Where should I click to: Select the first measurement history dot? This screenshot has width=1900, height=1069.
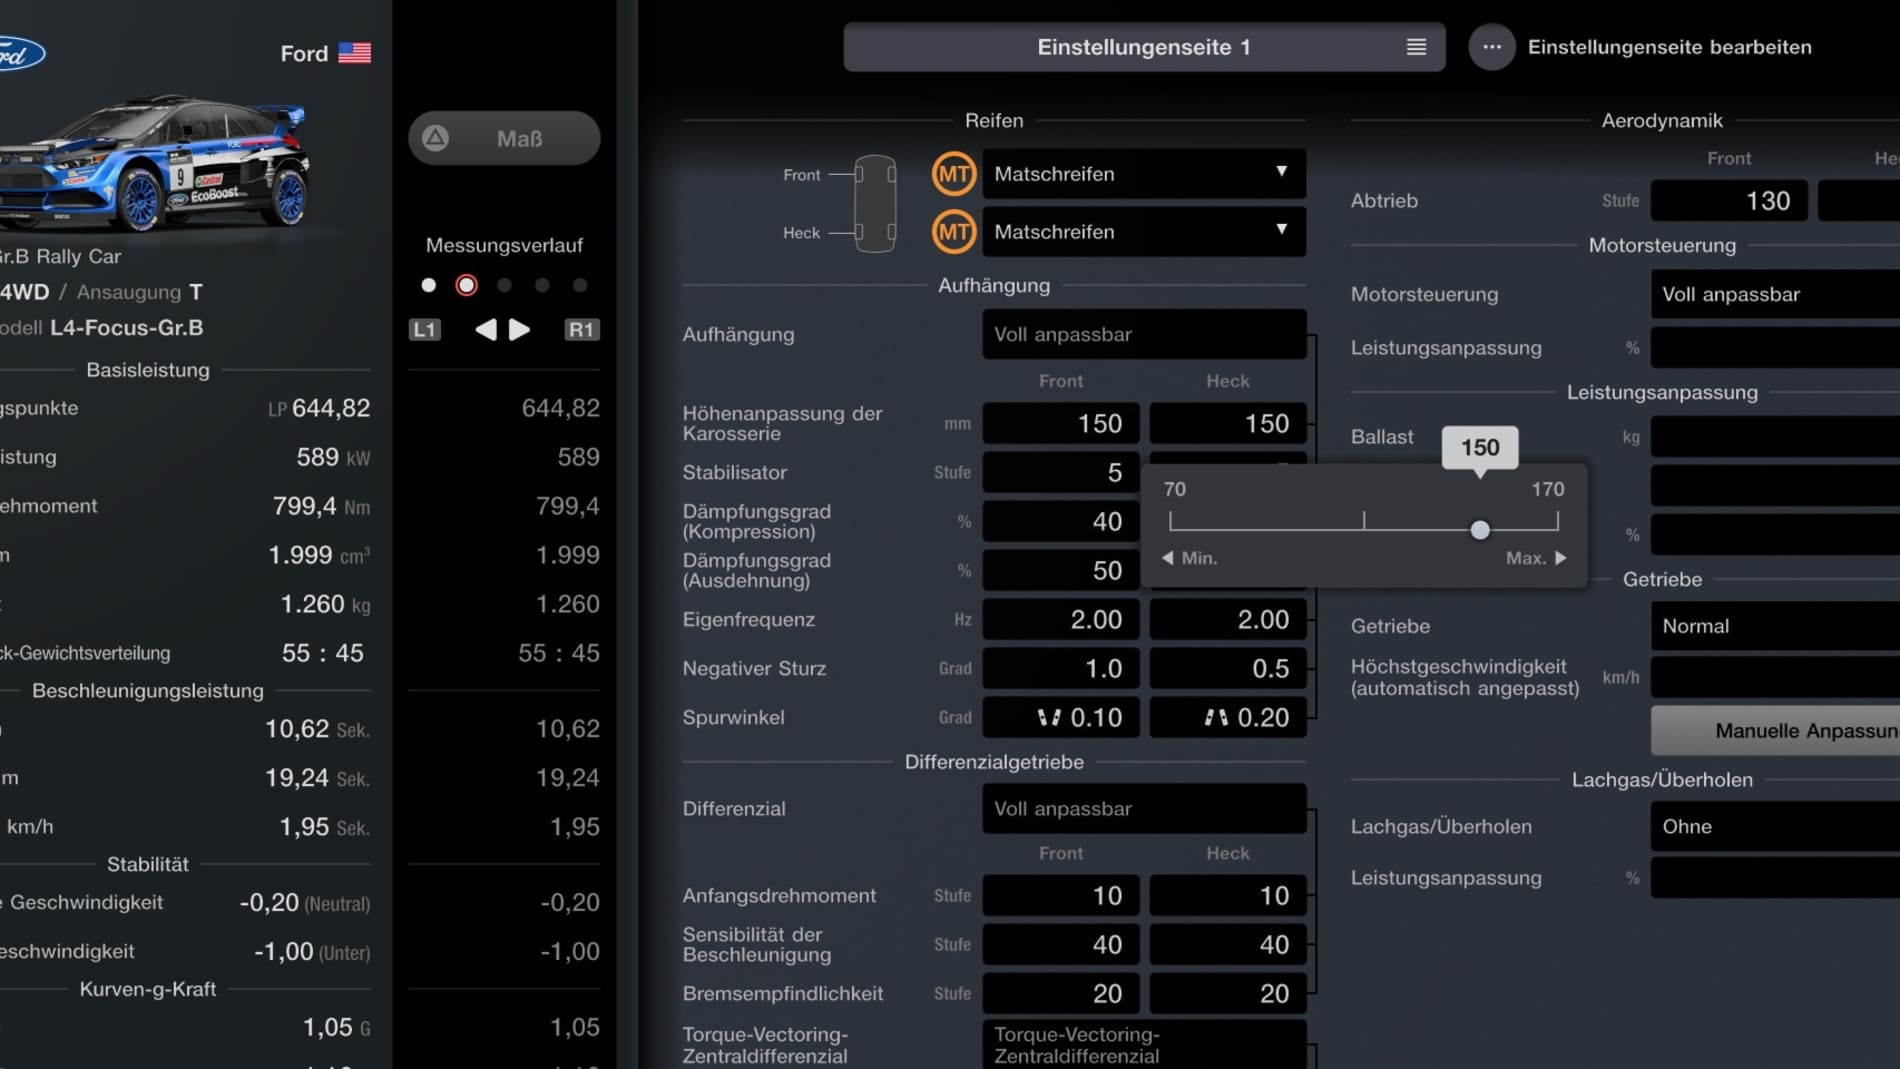pos(429,286)
